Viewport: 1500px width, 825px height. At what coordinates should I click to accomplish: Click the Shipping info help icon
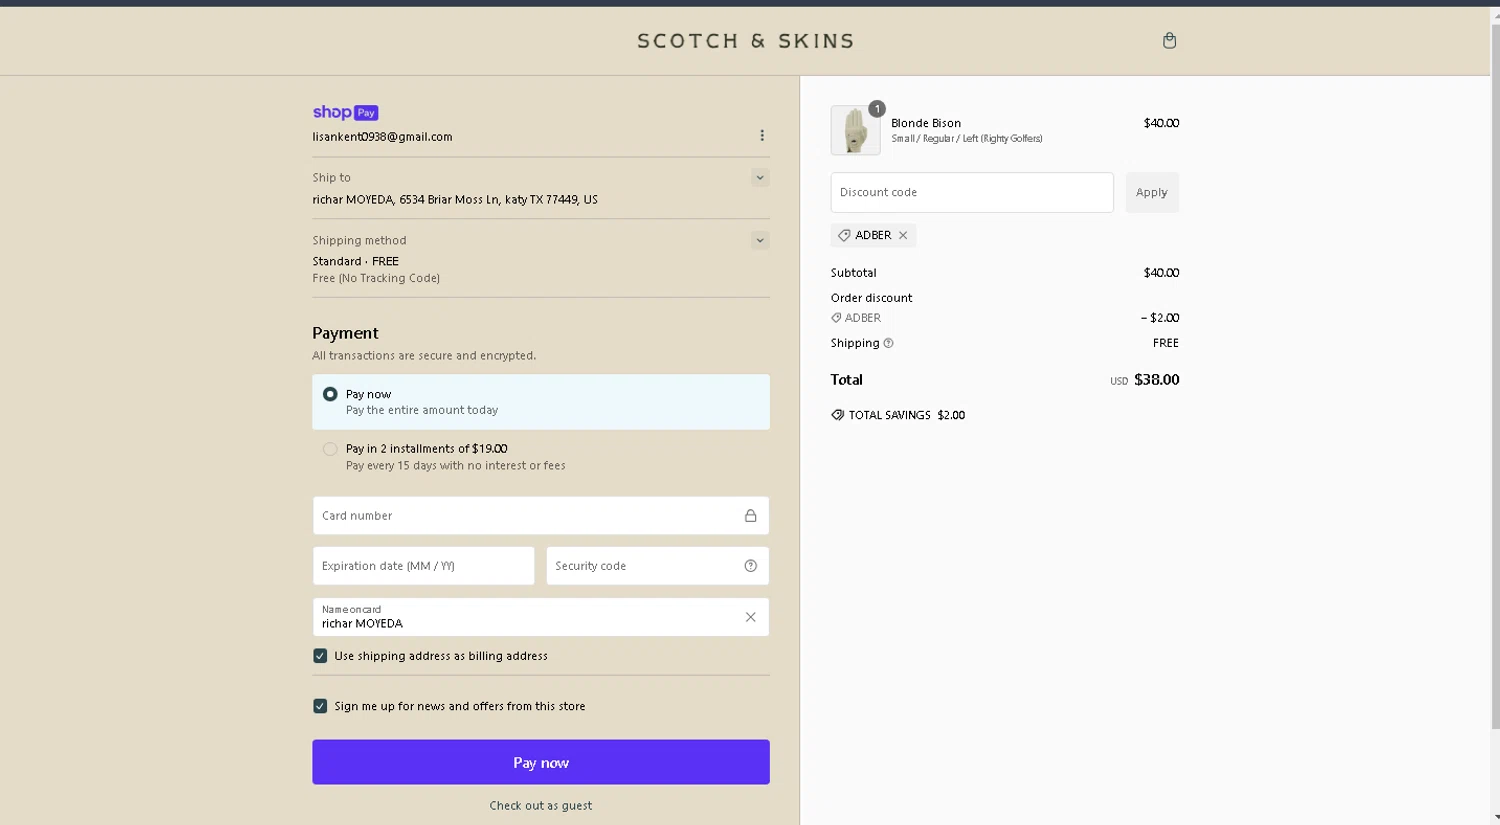888,343
